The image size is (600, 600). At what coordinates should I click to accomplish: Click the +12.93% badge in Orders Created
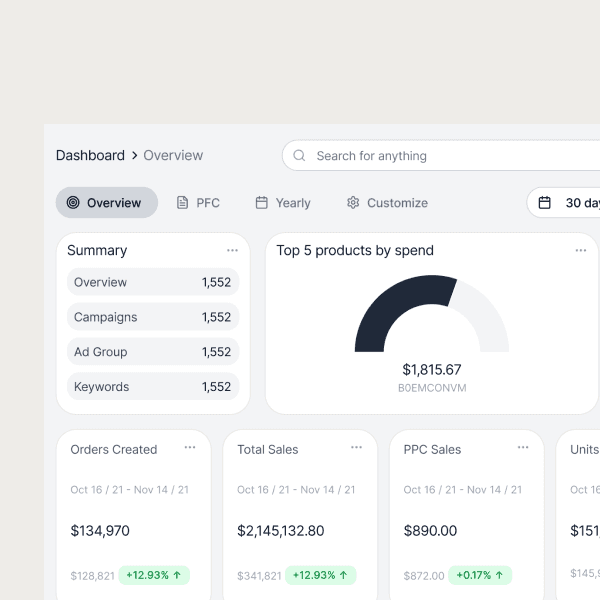click(154, 575)
